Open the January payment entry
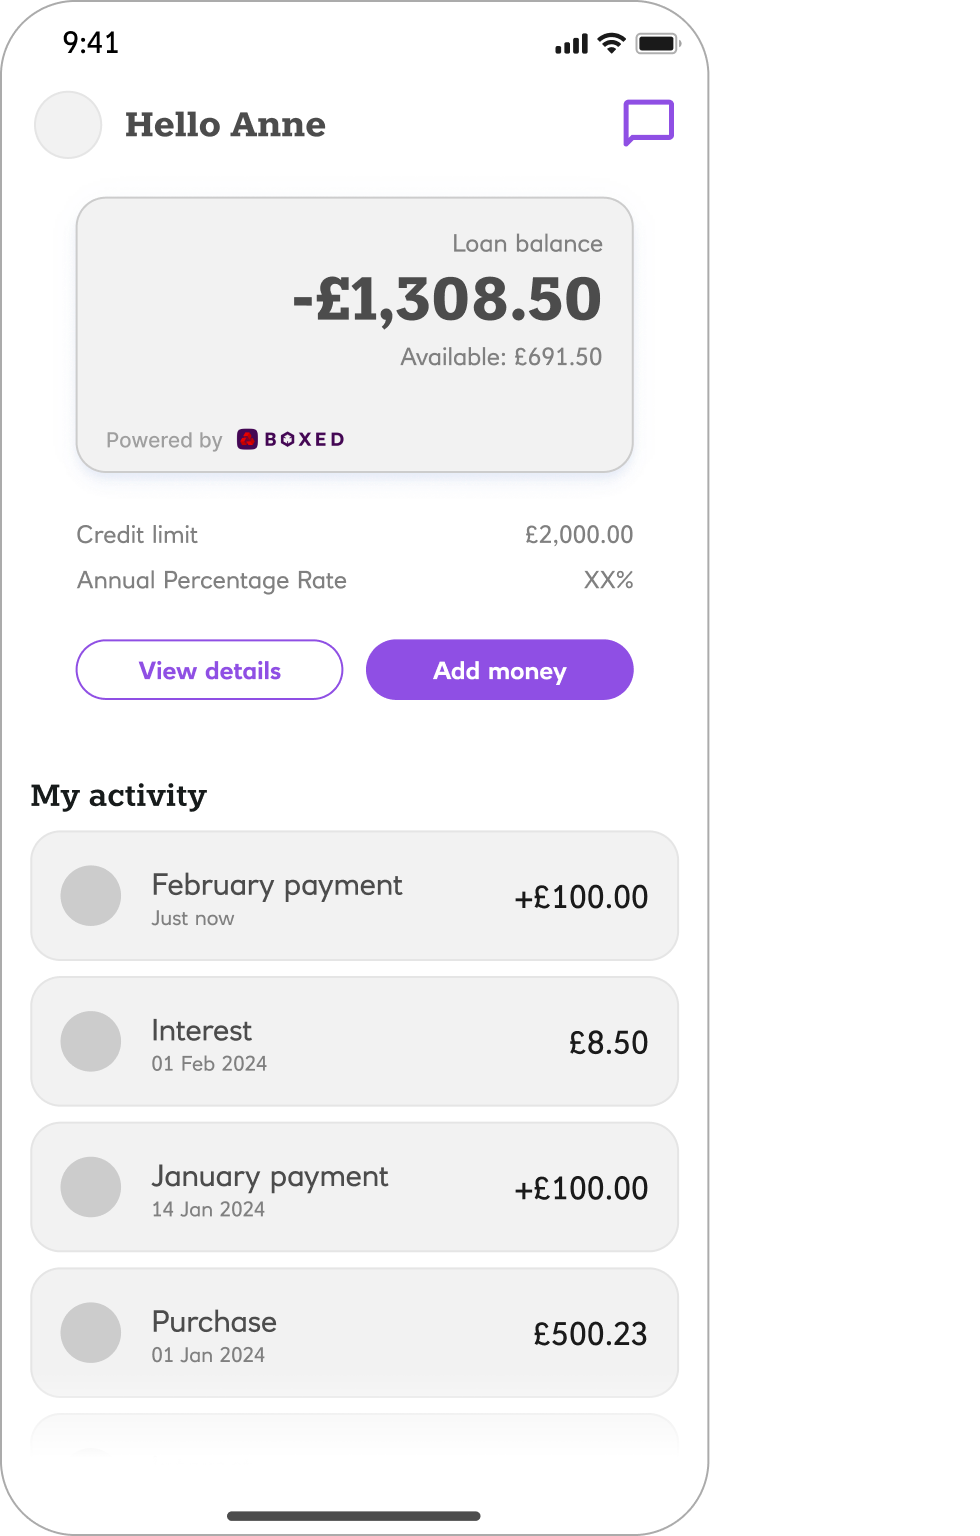The width and height of the screenshot is (980, 1536). [354, 1187]
